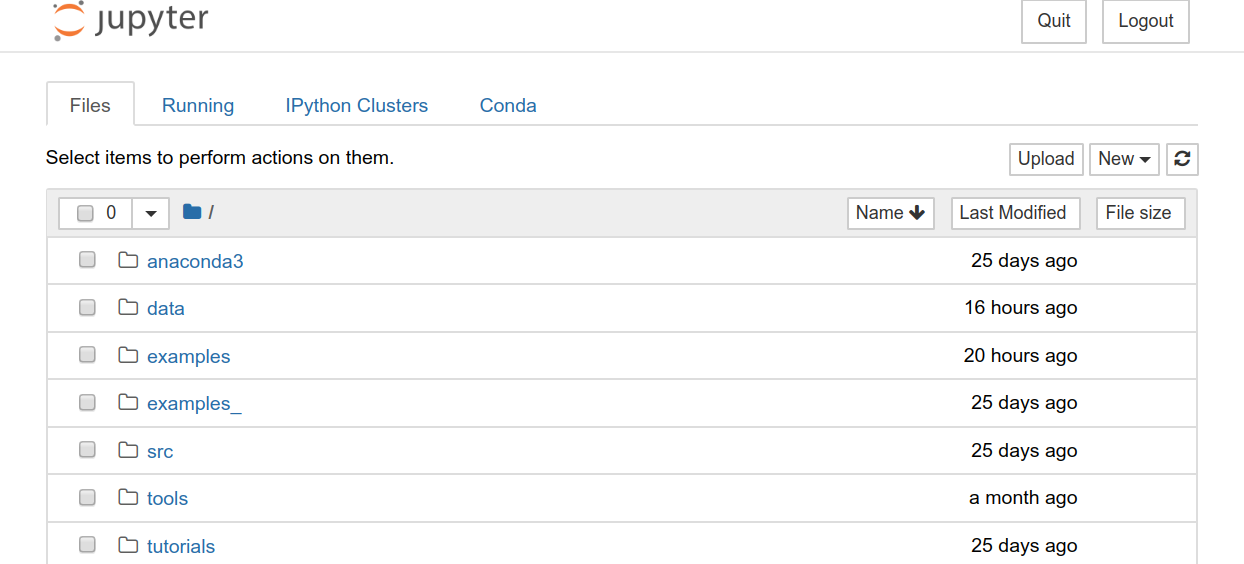Viewport: 1244px width, 564px height.
Task: Click the refresh notebook list icon
Action: (1182, 159)
